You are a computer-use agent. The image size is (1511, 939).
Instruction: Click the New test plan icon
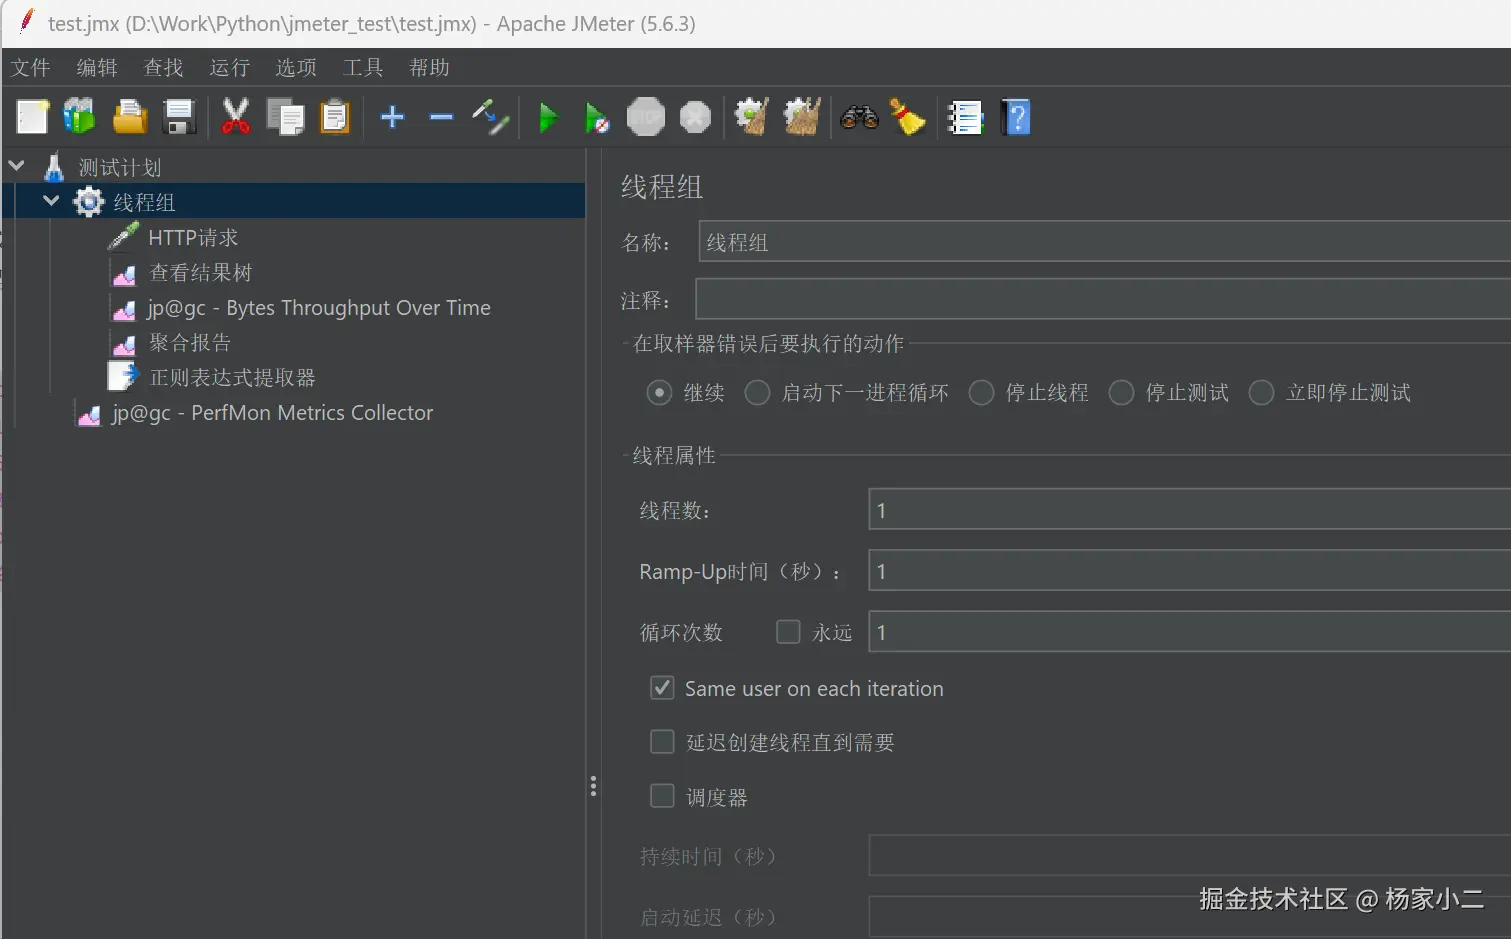[x=32, y=117]
